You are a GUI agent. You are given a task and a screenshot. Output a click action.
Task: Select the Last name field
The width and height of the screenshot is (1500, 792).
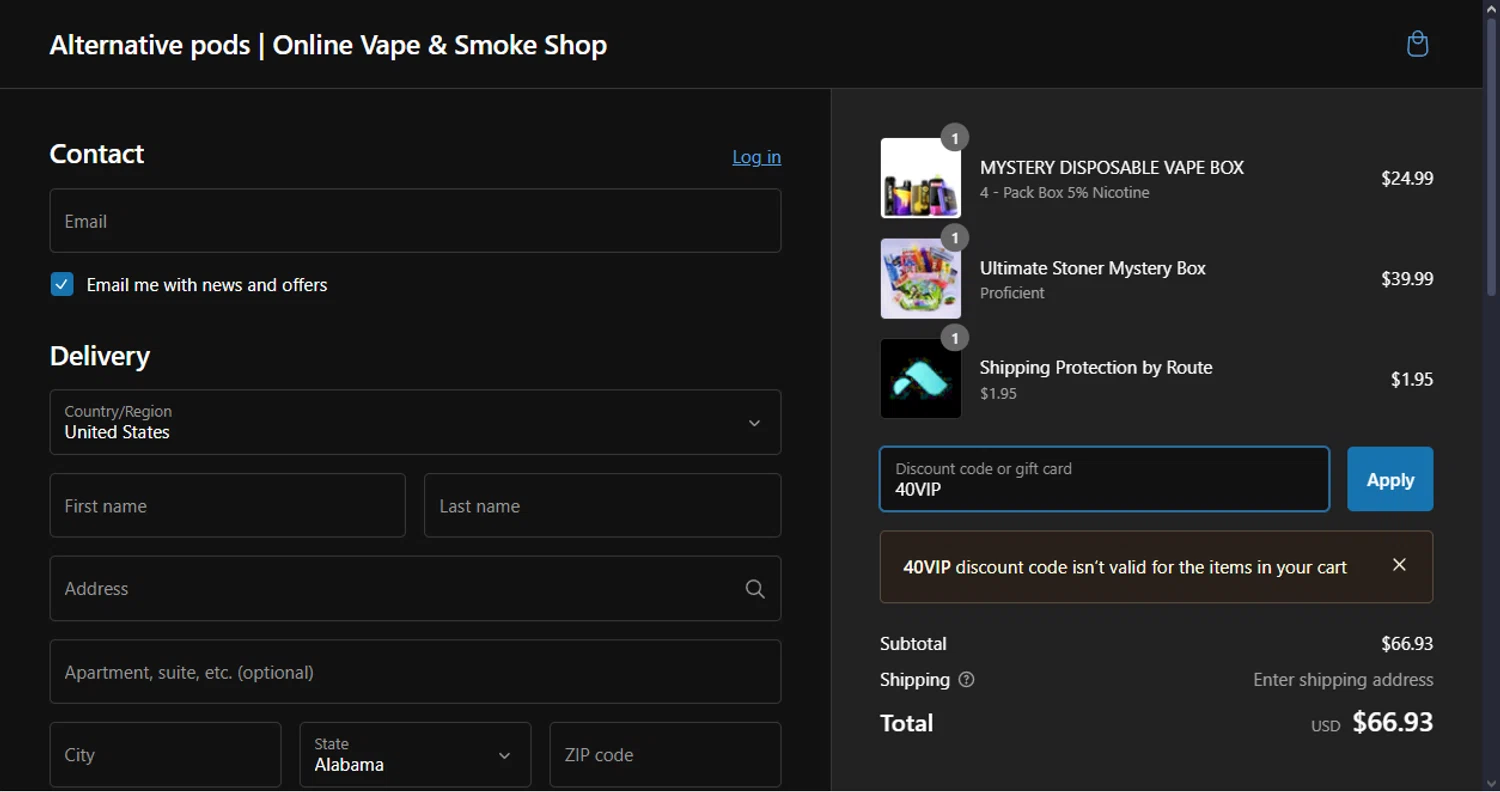click(x=602, y=506)
